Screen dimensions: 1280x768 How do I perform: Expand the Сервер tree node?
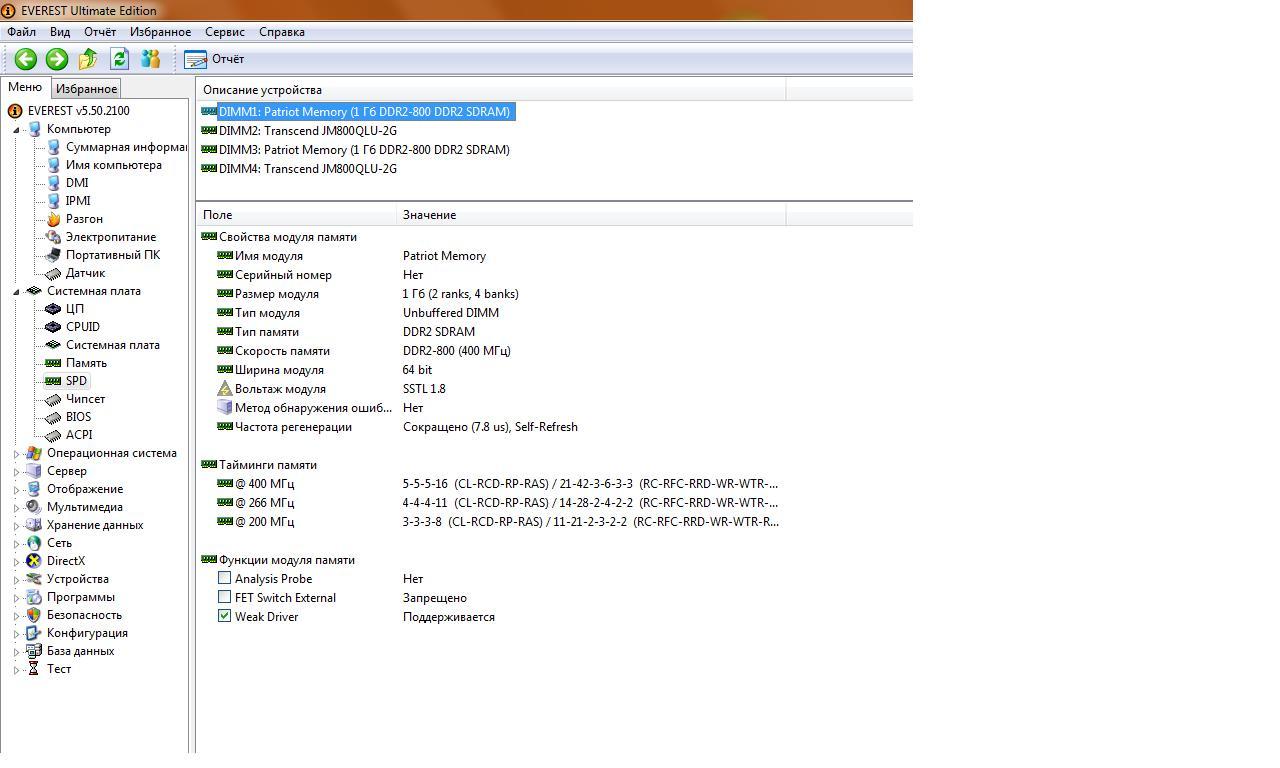click(x=16, y=472)
